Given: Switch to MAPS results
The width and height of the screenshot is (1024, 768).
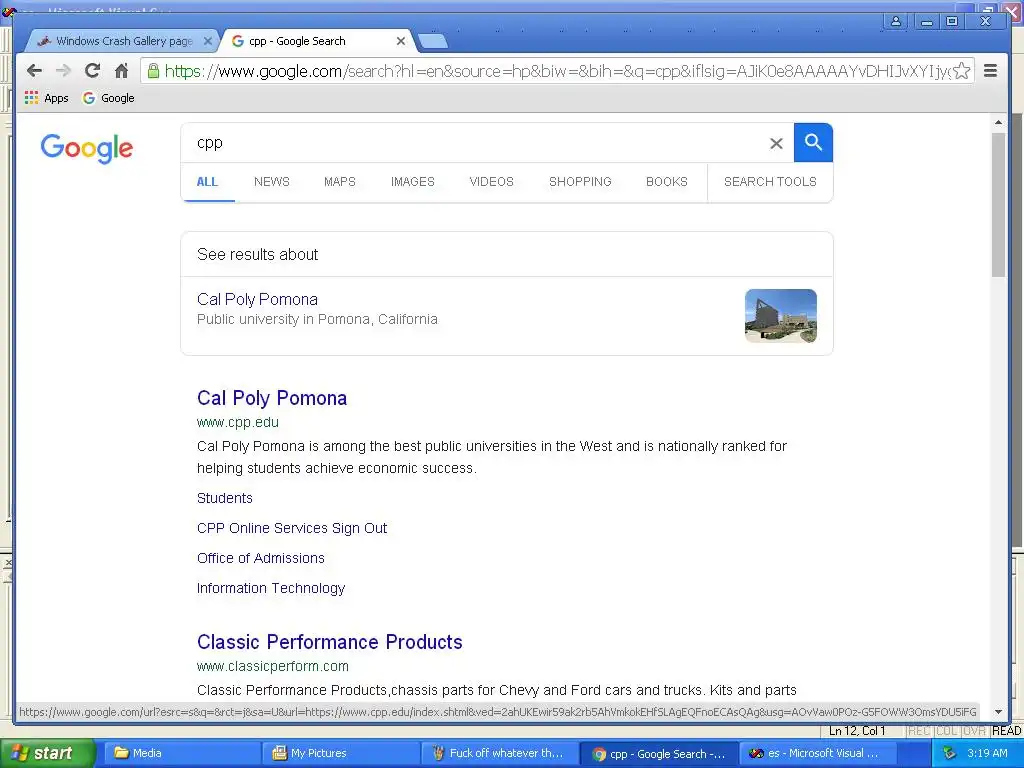Looking at the screenshot, I should pos(340,182).
